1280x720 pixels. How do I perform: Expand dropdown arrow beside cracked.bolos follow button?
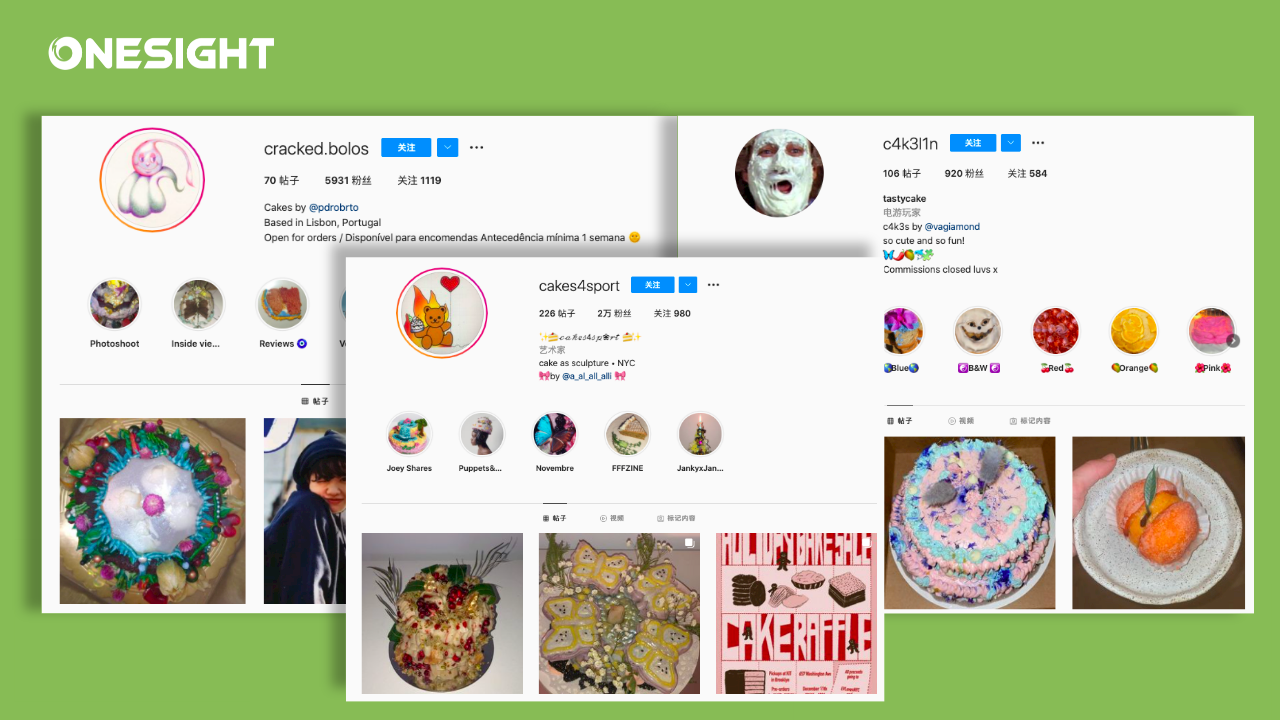[x=447, y=148]
